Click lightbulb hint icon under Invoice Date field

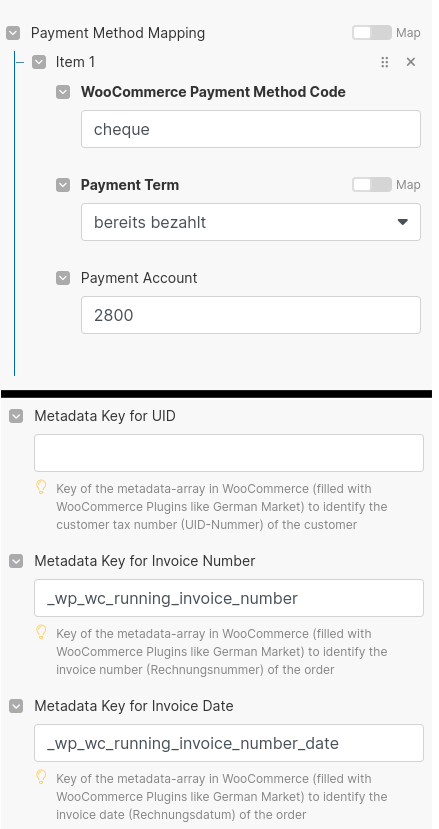[41, 777]
